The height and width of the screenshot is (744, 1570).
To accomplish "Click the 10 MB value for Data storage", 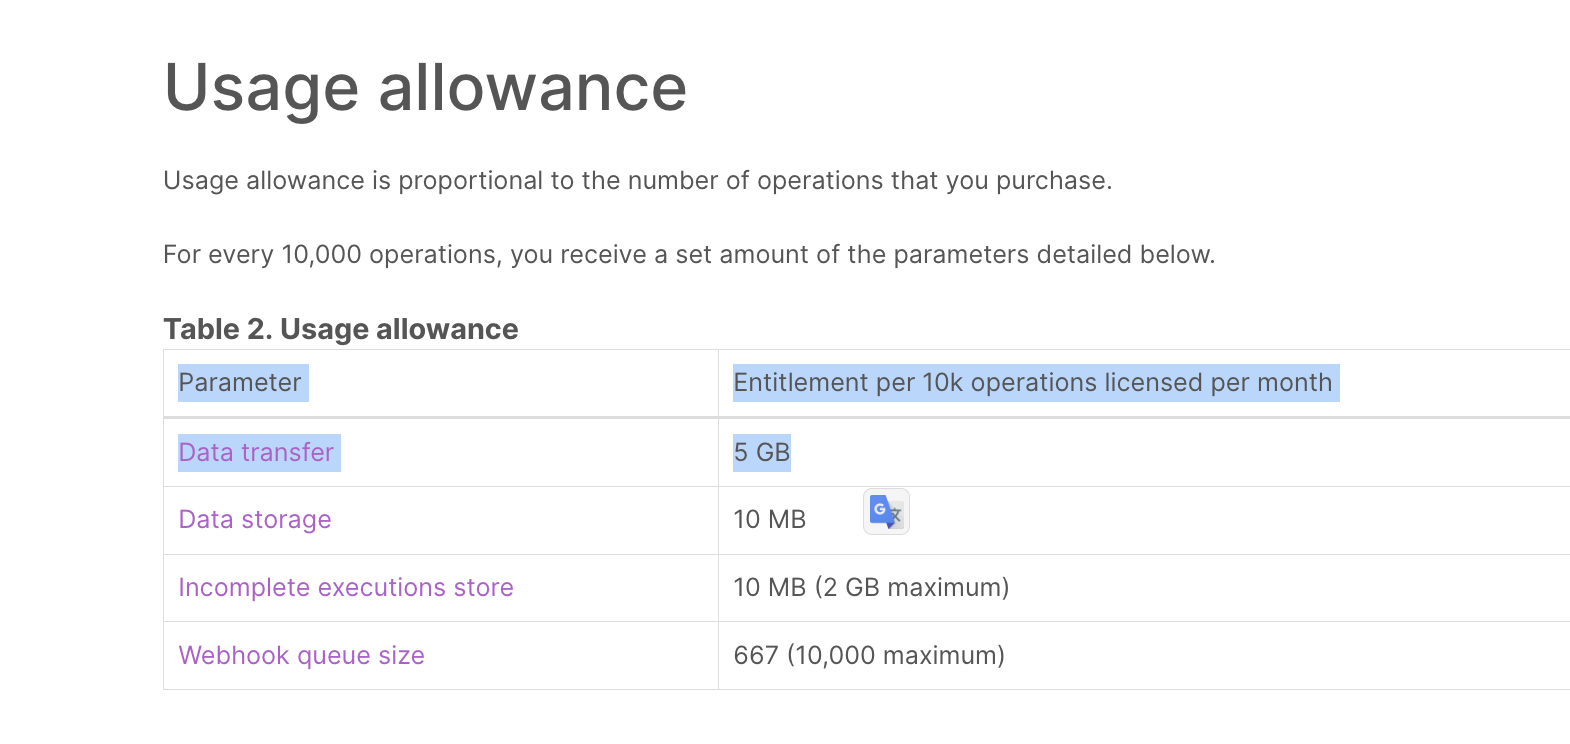I will tap(770, 520).
